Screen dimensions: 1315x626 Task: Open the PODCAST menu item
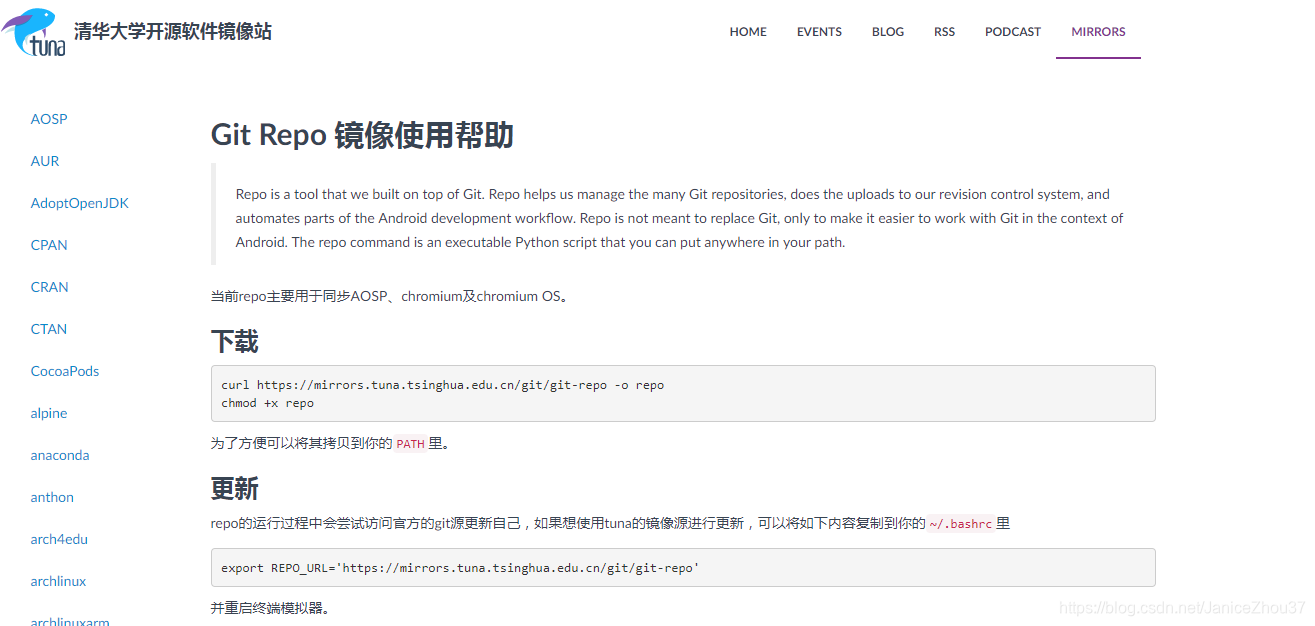1013,32
